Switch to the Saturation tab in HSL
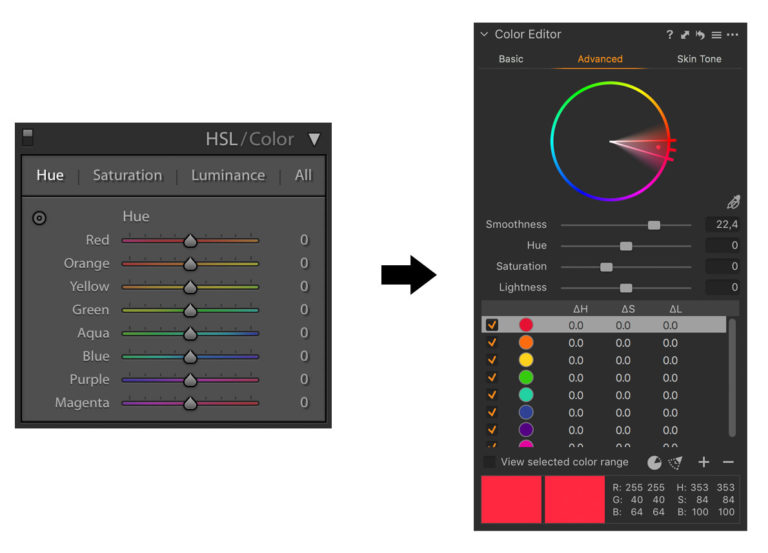 tap(127, 176)
